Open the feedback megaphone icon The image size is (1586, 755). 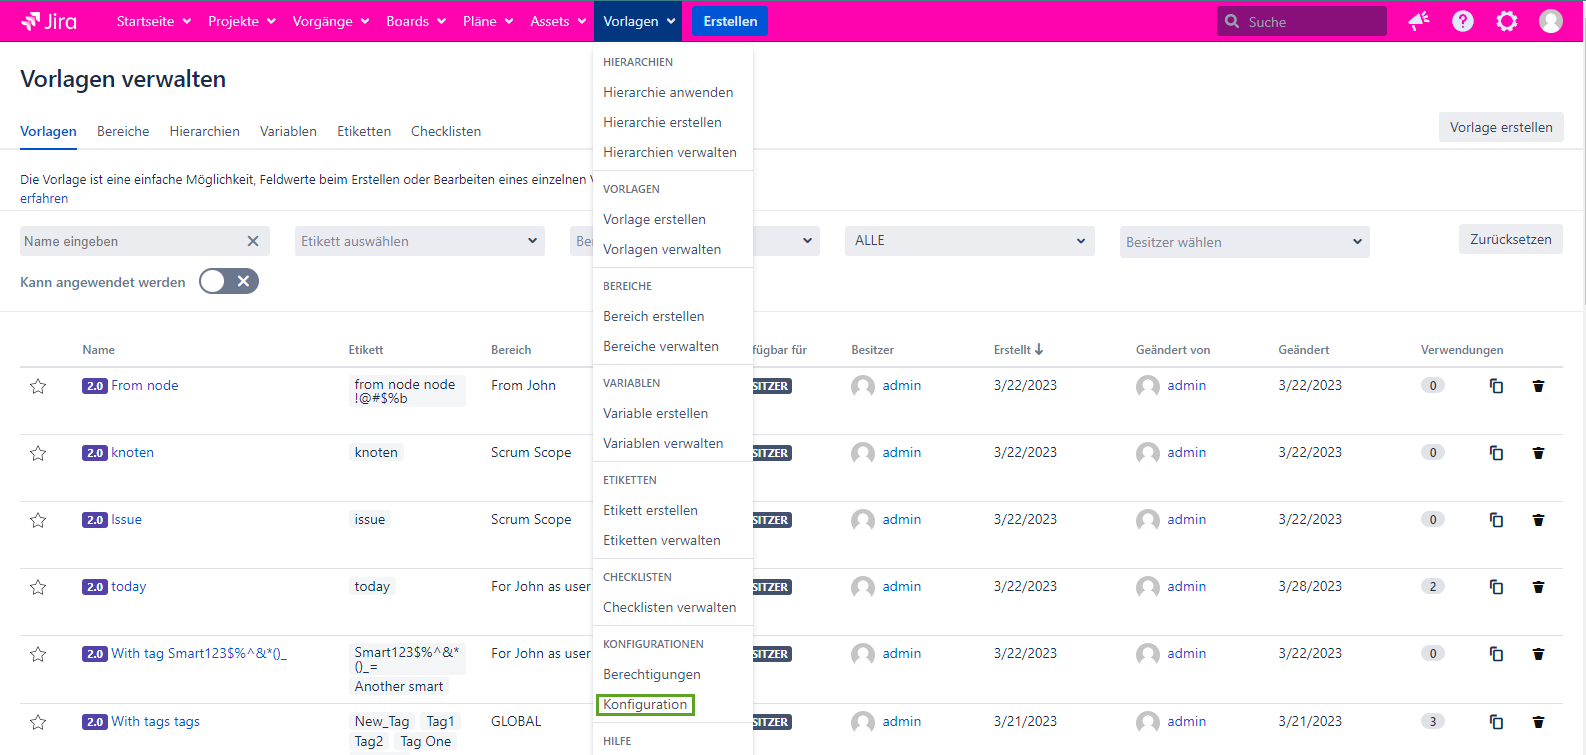click(x=1418, y=21)
